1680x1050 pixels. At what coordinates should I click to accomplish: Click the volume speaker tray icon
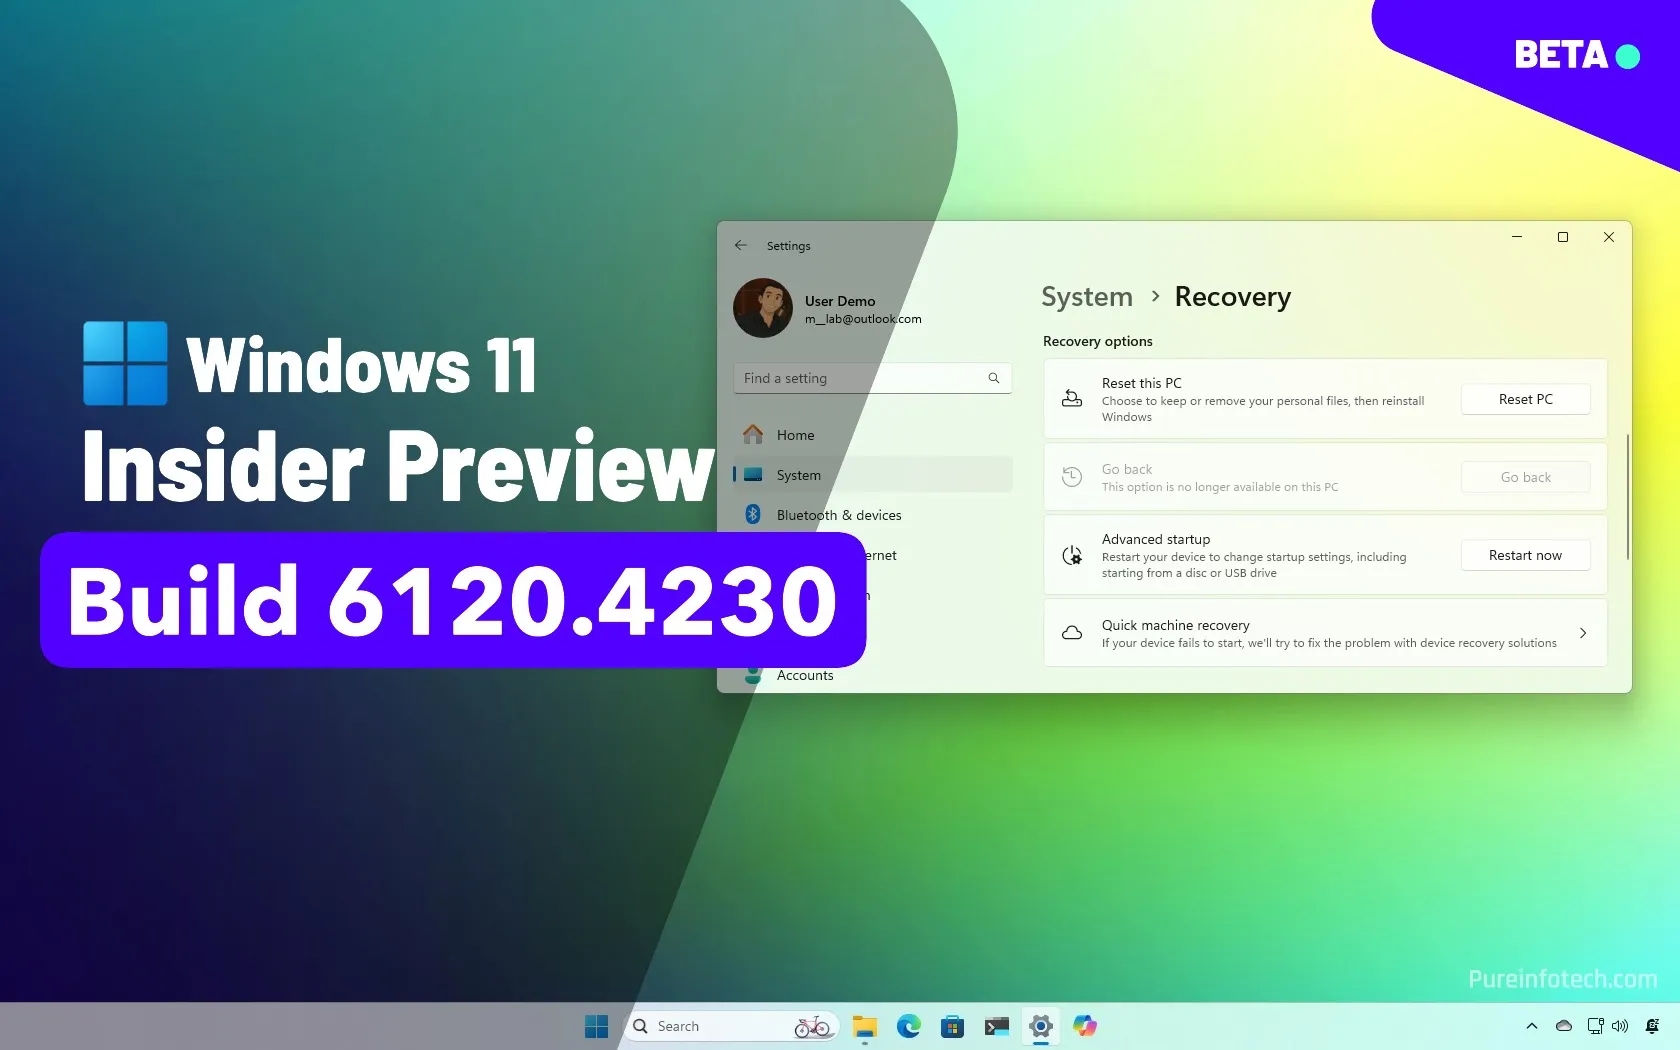[1620, 1026]
